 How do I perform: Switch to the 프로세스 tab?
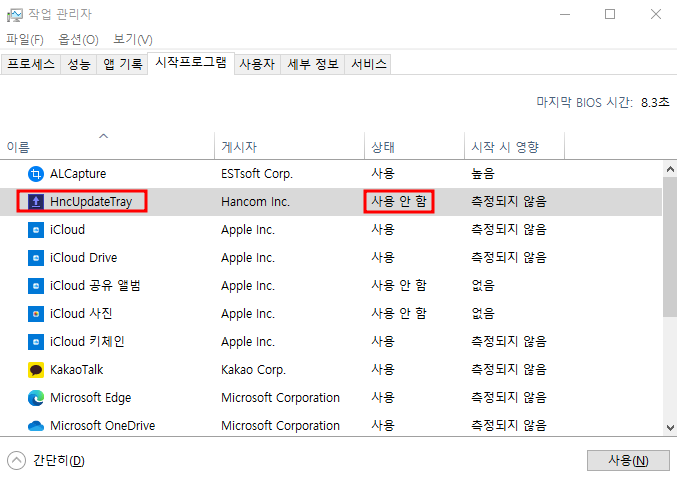(31, 64)
